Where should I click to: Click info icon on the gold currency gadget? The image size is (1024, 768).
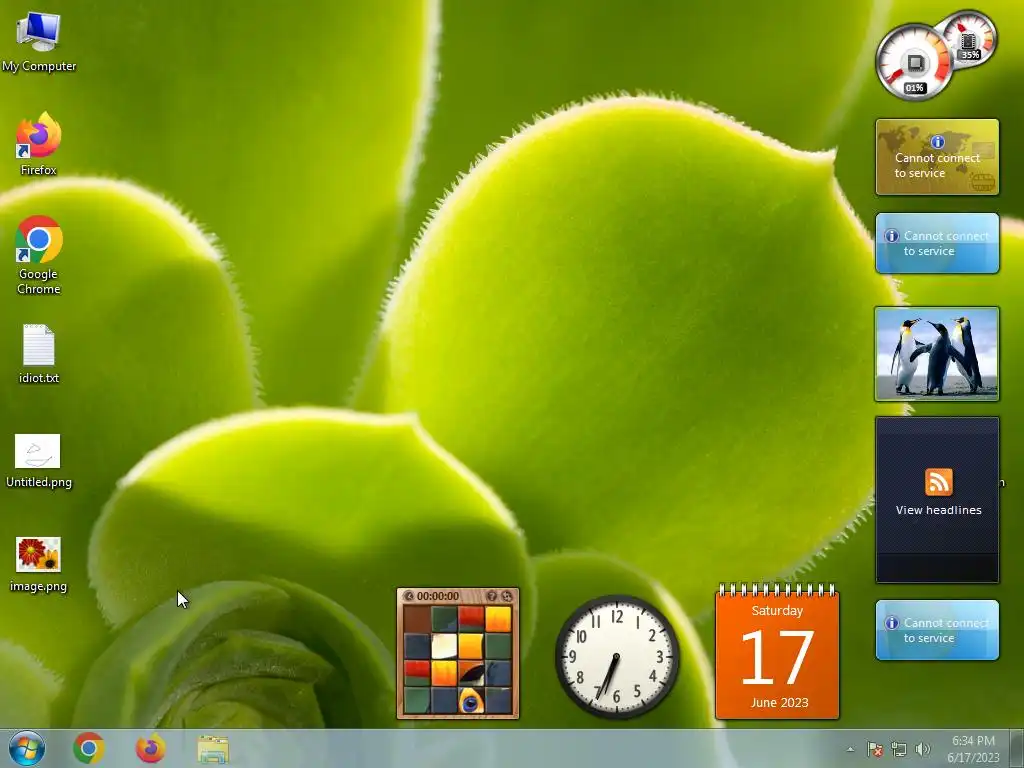coord(938,142)
